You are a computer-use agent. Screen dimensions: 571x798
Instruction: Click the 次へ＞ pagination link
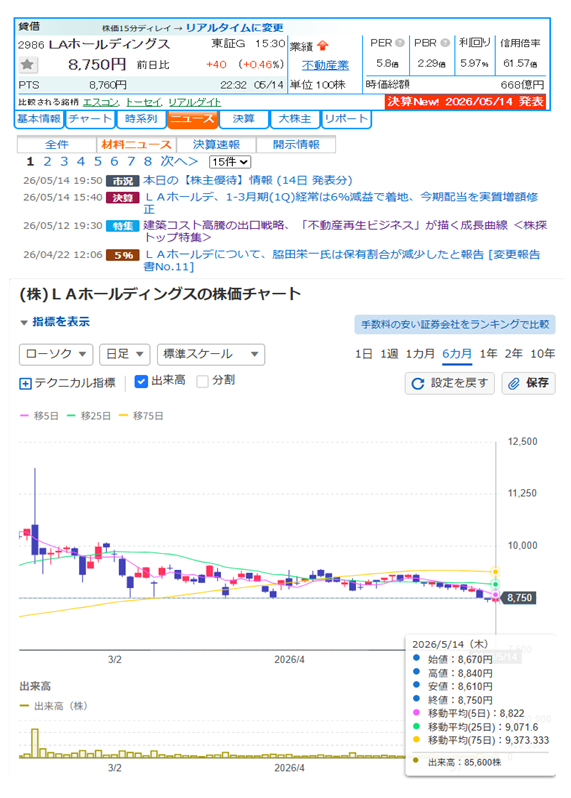click(179, 162)
